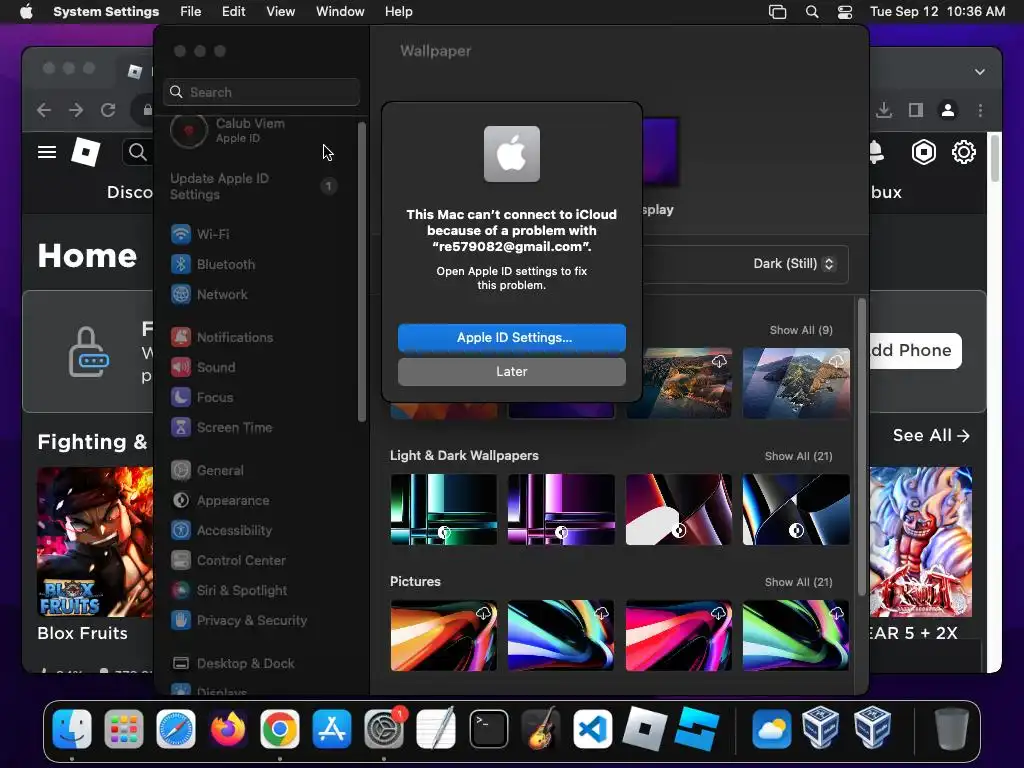
Task: Open the Network settings icon
Action: (181, 294)
